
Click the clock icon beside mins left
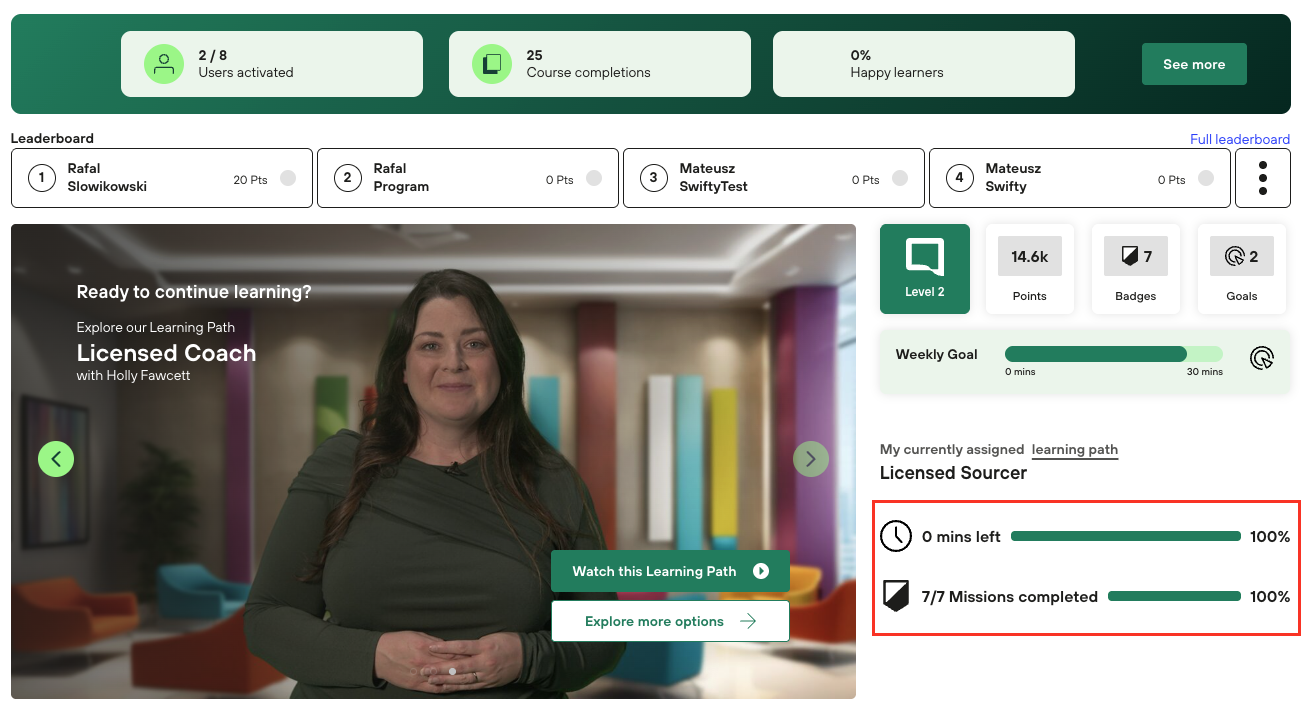(896, 537)
